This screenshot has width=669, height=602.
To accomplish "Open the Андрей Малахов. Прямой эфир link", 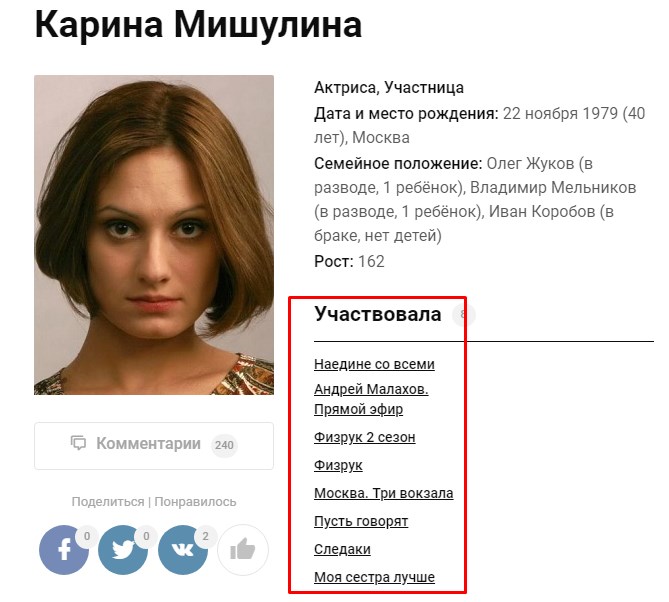I will click(371, 399).
